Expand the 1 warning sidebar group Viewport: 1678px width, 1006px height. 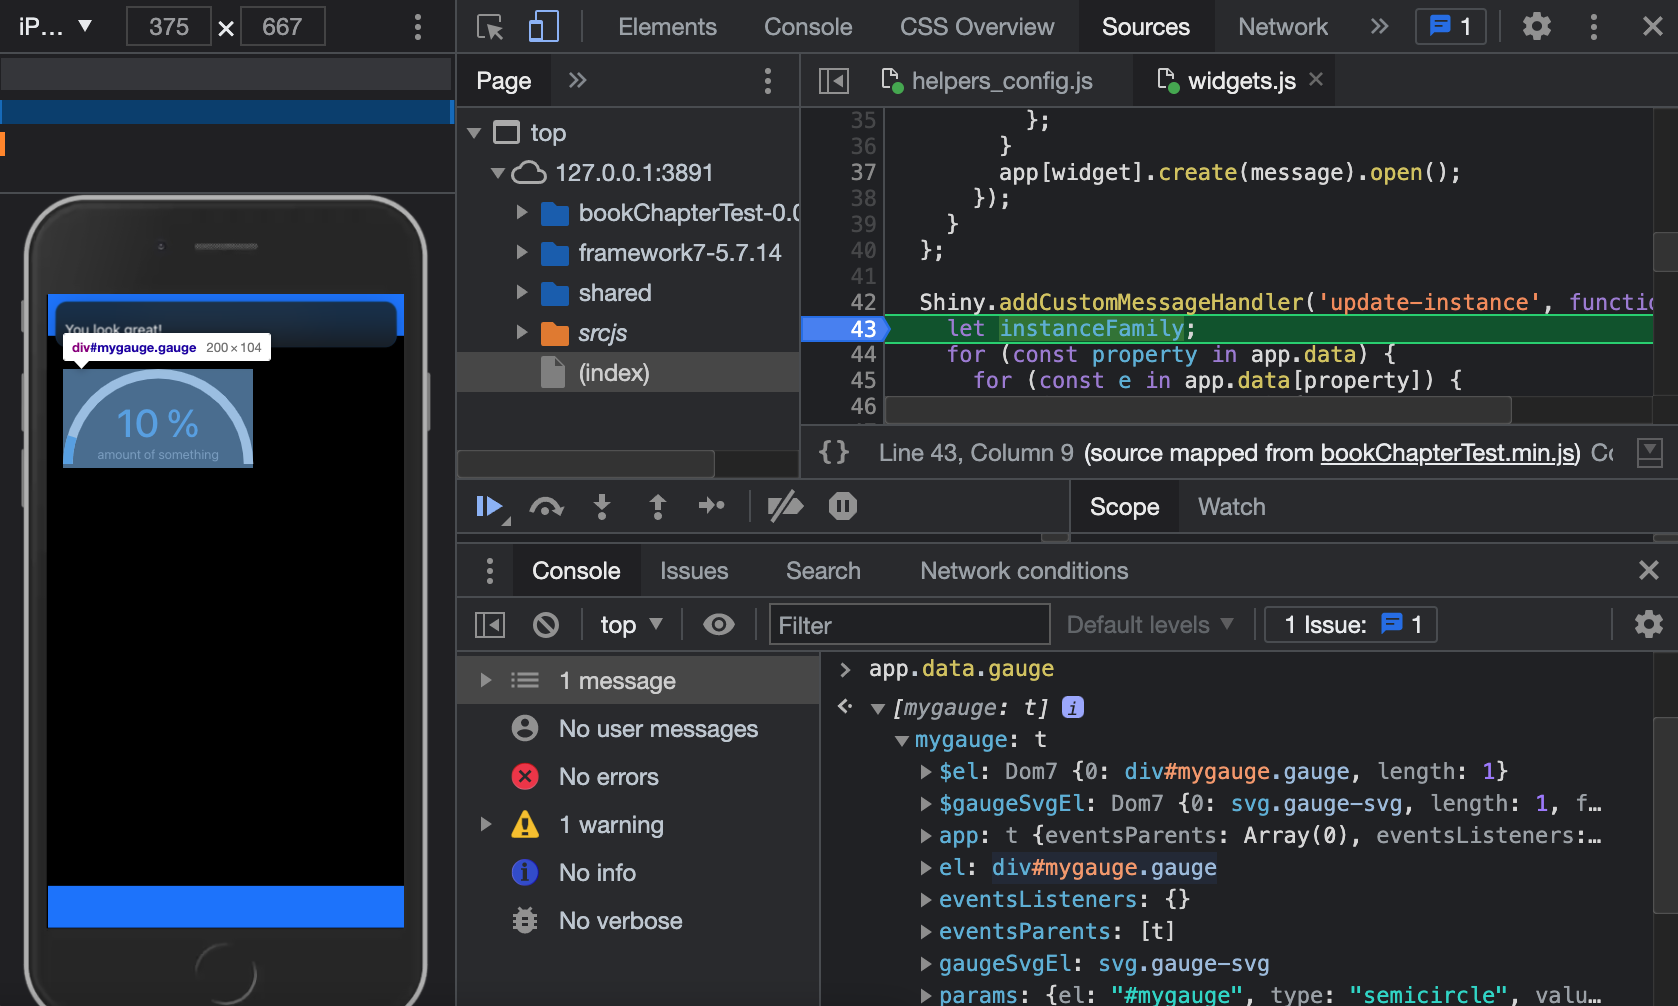[486, 825]
